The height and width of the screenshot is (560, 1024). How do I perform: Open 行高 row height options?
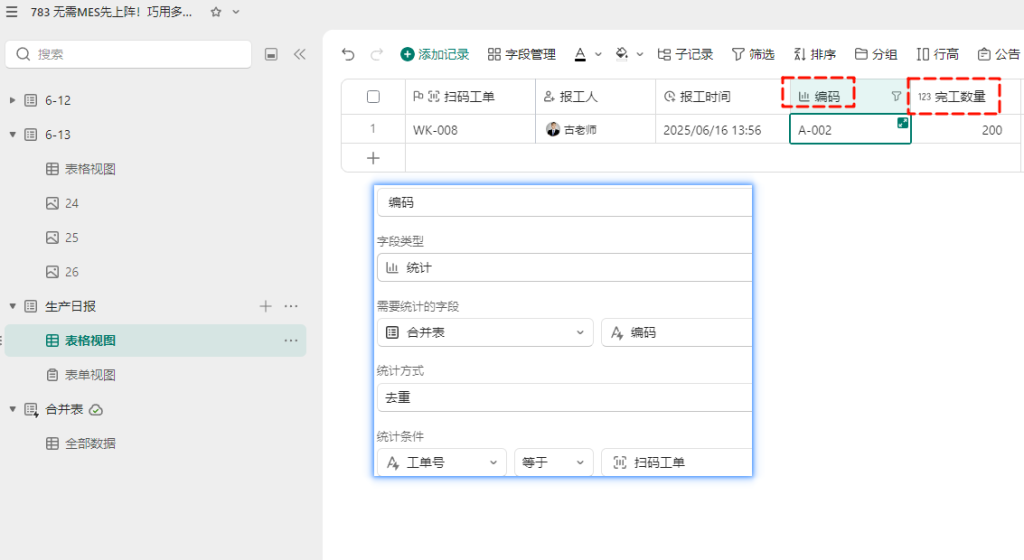pos(937,54)
